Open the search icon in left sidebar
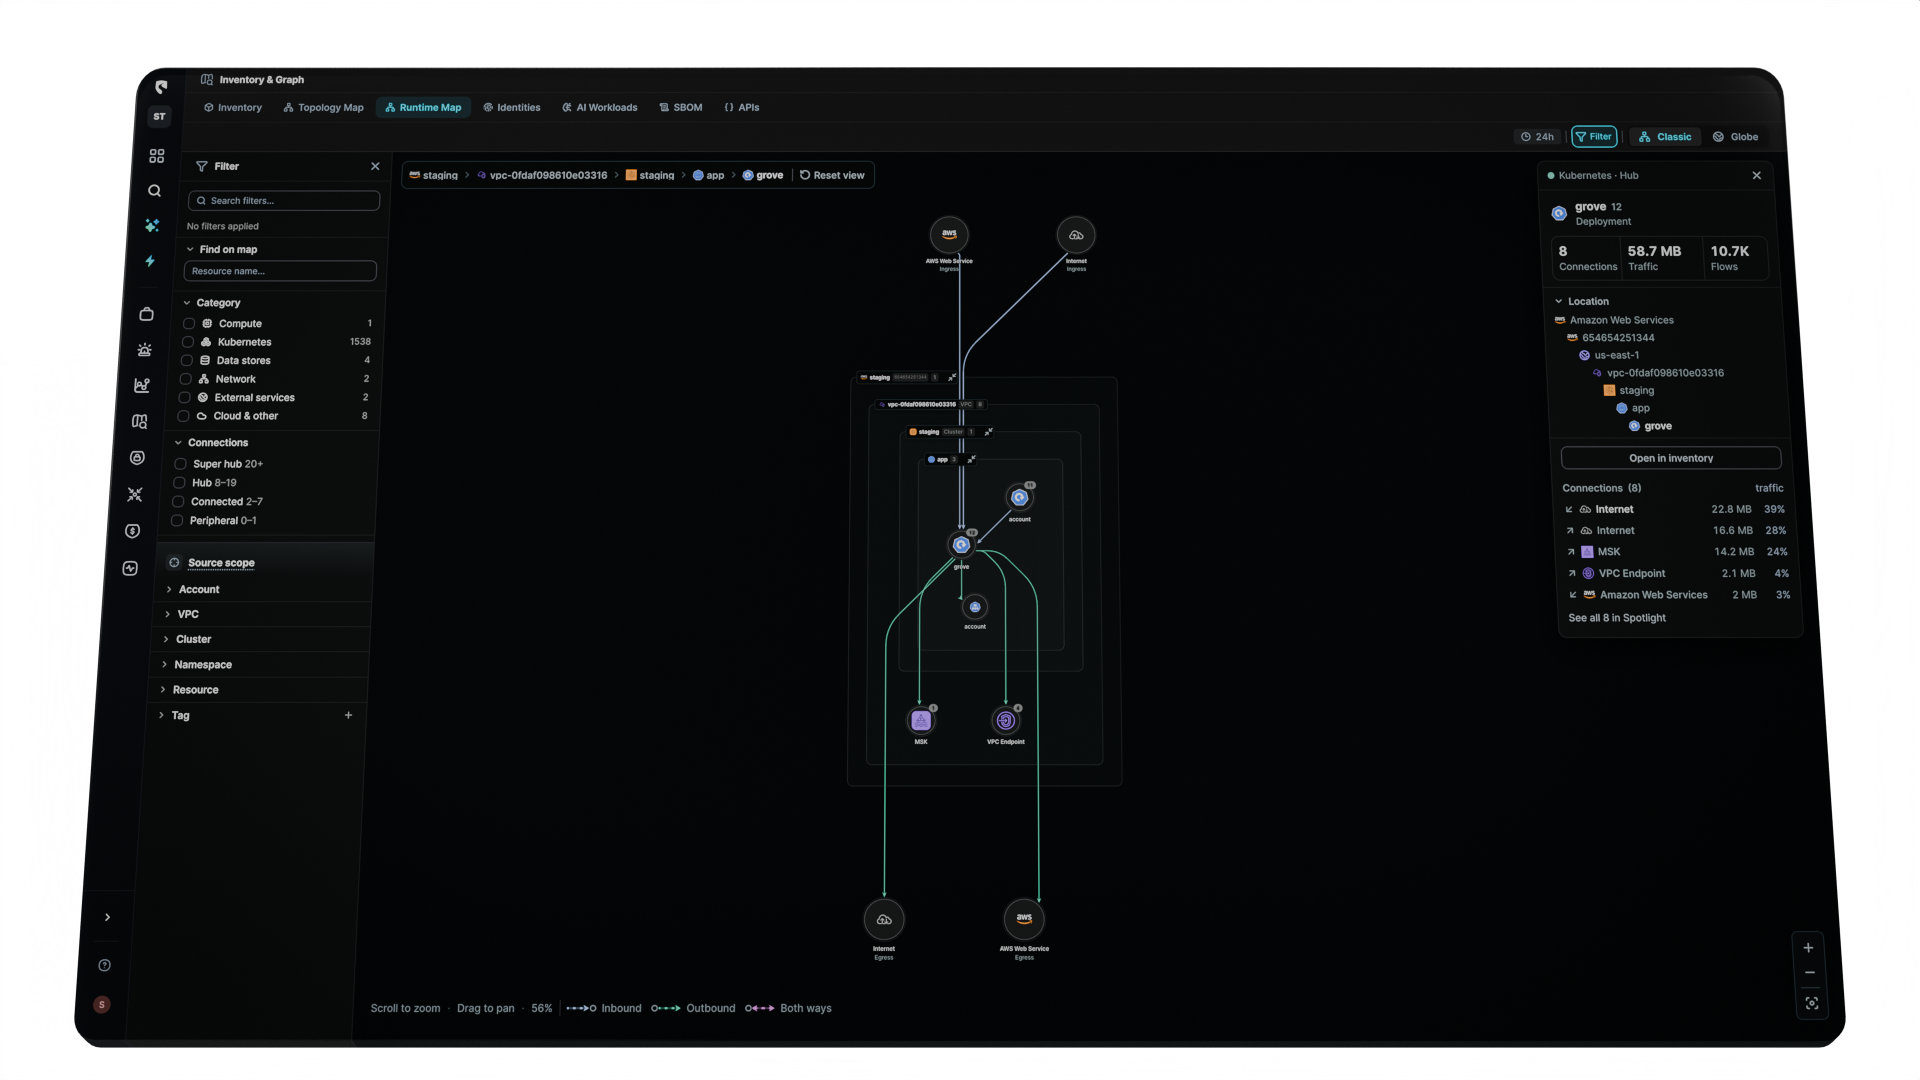The image size is (1920, 1080). (x=155, y=191)
